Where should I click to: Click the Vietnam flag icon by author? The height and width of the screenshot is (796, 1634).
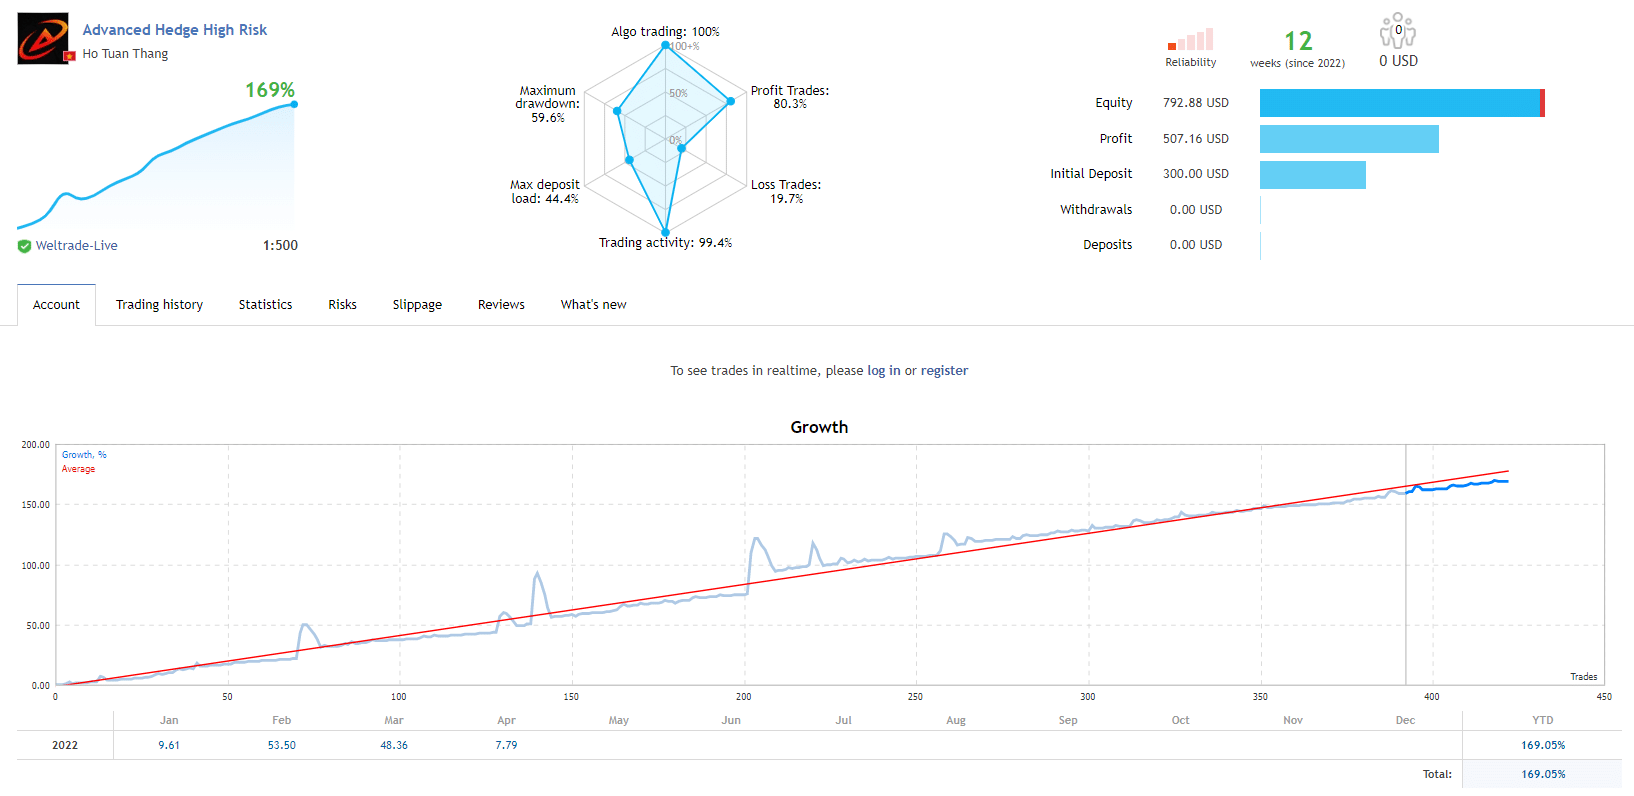tap(69, 56)
